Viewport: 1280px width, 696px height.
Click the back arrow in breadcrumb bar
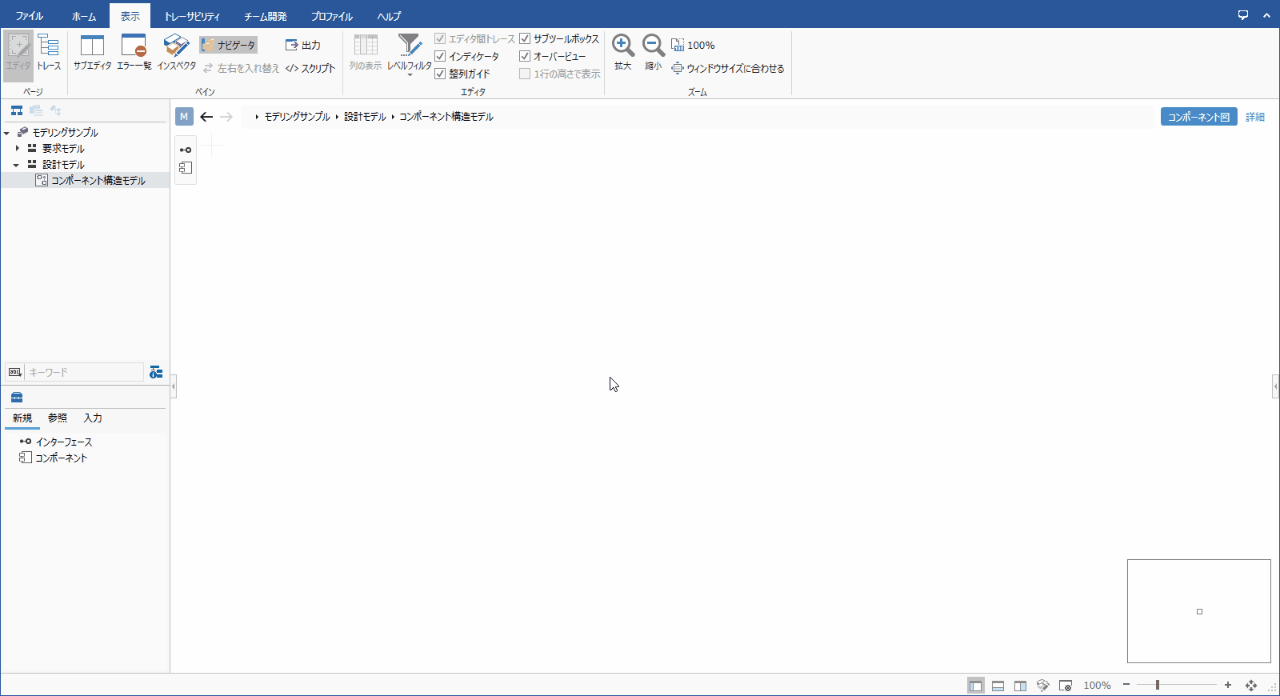[x=207, y=117]
